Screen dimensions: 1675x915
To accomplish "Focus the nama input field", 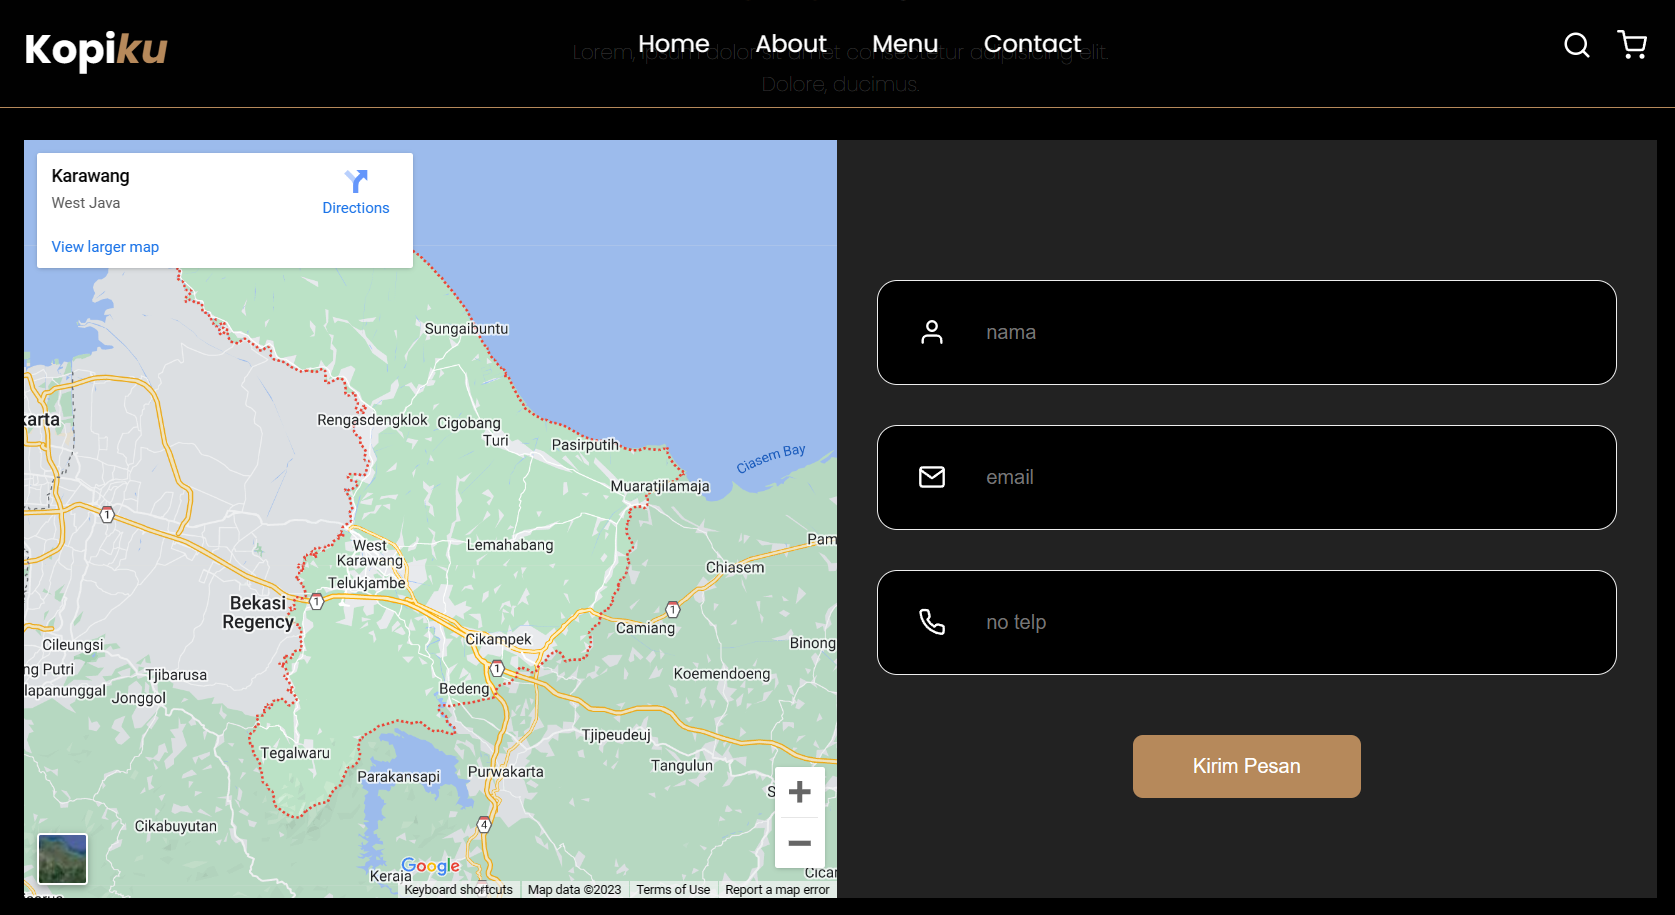I will (1280, 332).
